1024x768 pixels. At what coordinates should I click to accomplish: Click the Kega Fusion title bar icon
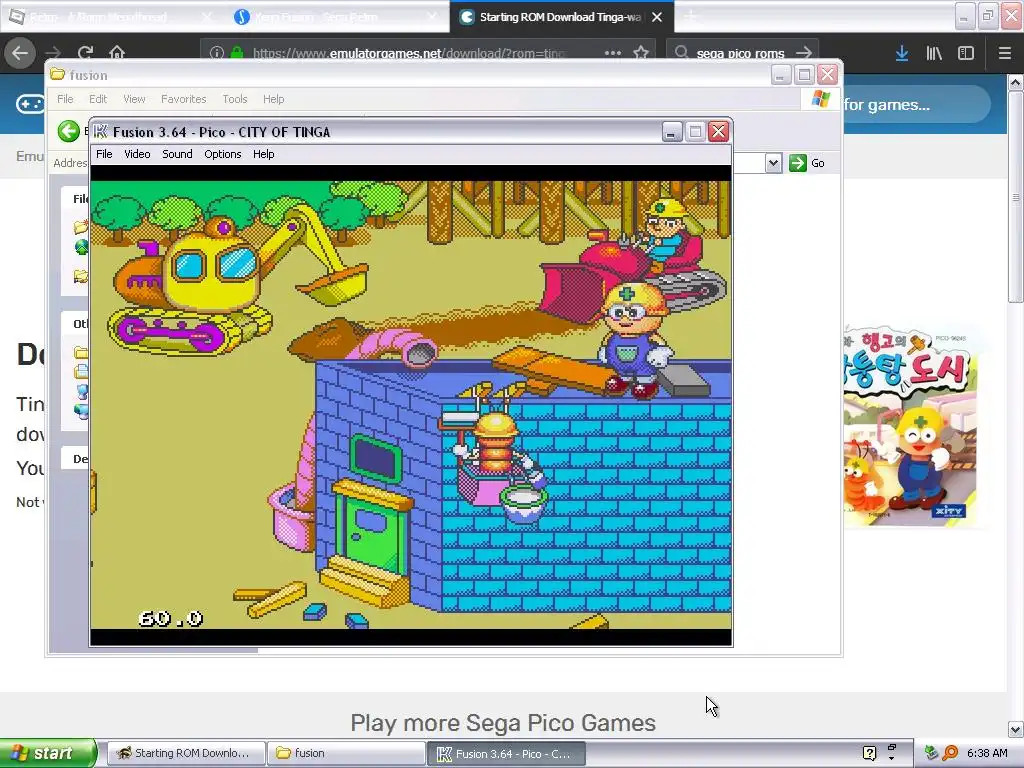point(101,132)
